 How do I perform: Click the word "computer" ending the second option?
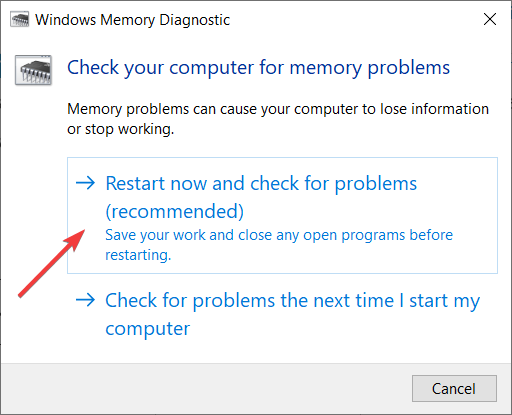(x=147, y=329)
